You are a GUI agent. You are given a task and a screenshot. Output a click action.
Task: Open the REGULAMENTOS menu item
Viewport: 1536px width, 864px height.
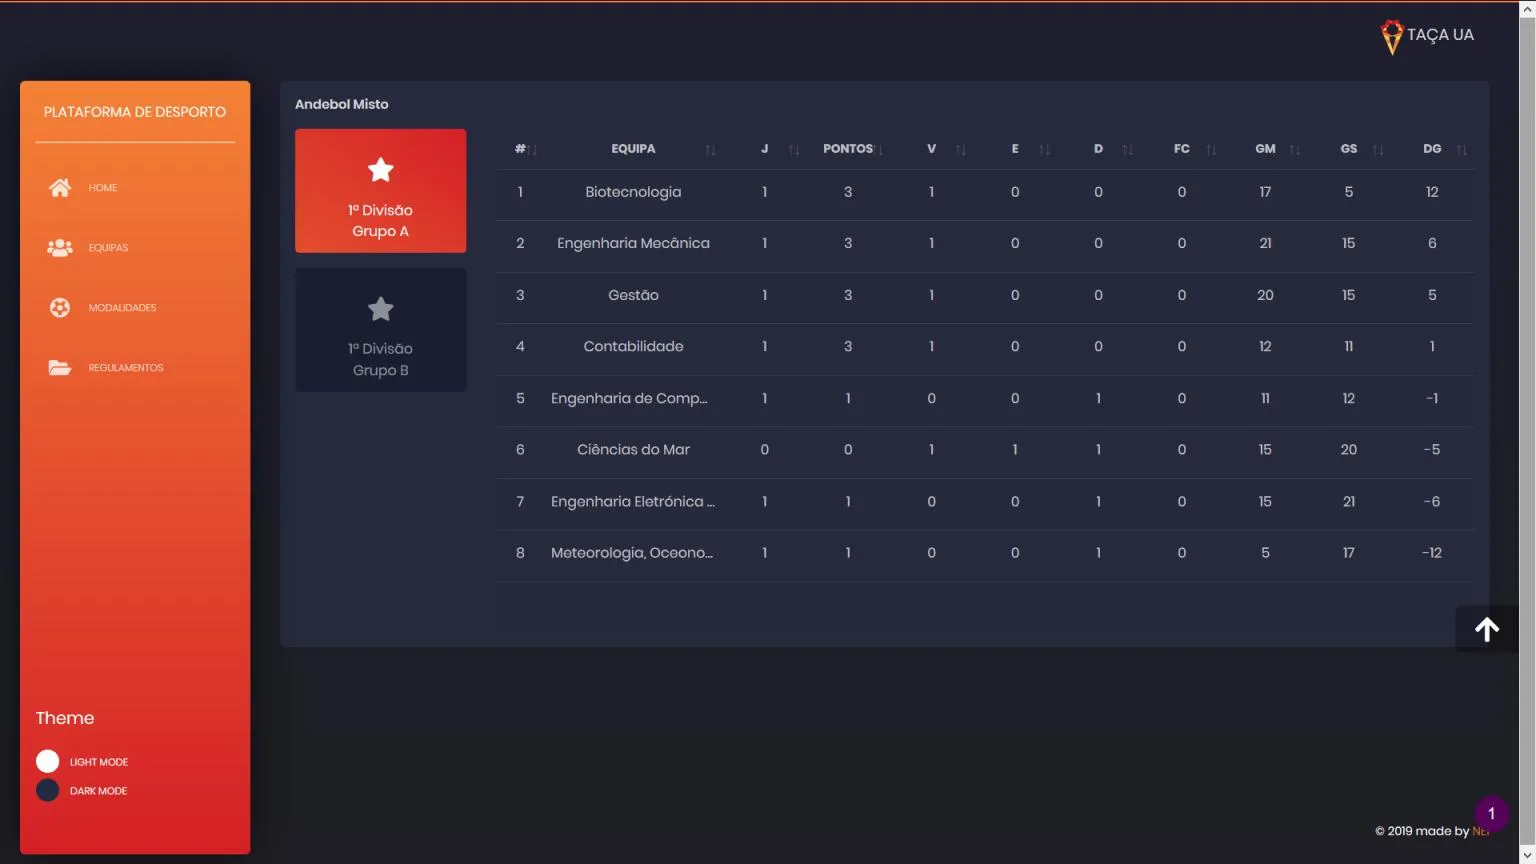pyautogui.click(x=126, y=368)
